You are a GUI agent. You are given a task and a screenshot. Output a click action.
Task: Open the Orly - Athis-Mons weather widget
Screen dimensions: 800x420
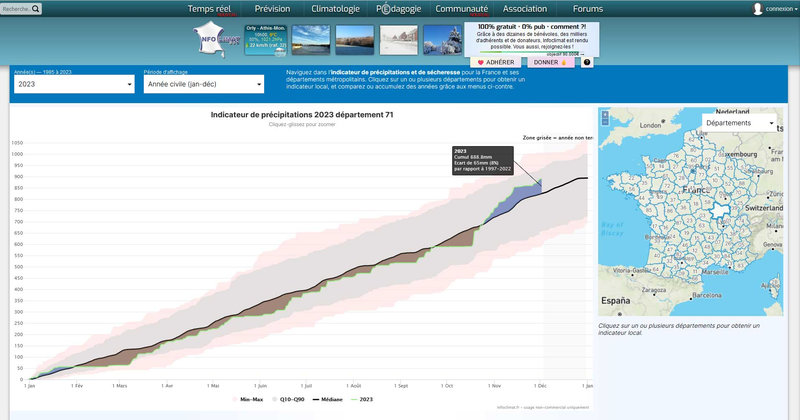point(265,40)
